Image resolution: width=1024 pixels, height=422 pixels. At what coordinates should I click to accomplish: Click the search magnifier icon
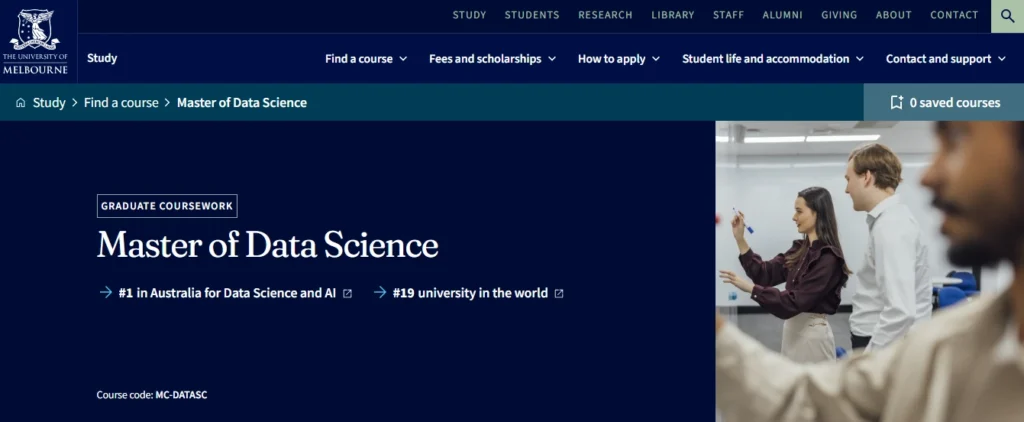pos(1007,16)
